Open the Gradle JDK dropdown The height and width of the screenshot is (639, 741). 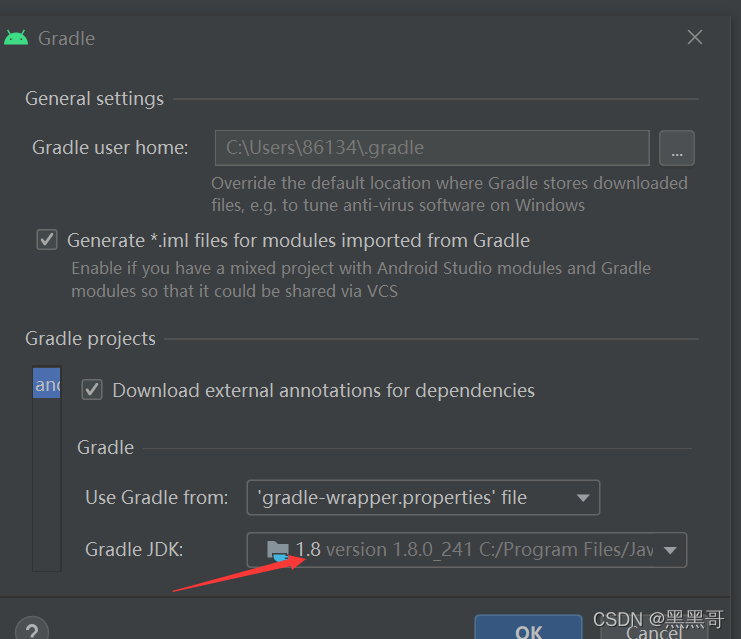(466, 550)
